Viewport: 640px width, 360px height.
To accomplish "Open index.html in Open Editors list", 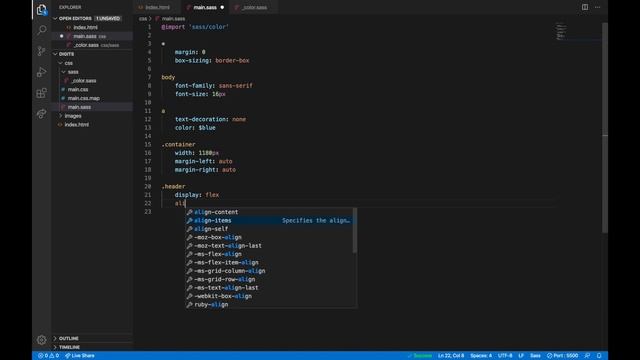I will point(85,27).
